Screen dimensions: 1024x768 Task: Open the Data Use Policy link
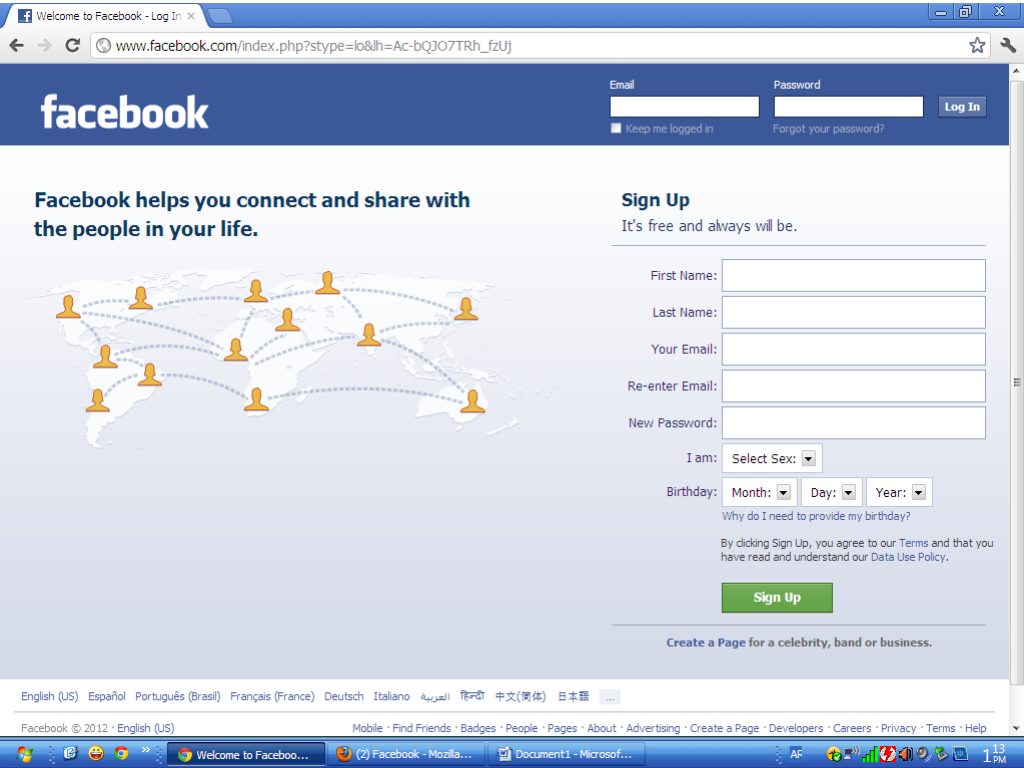[x=908, y=557]
